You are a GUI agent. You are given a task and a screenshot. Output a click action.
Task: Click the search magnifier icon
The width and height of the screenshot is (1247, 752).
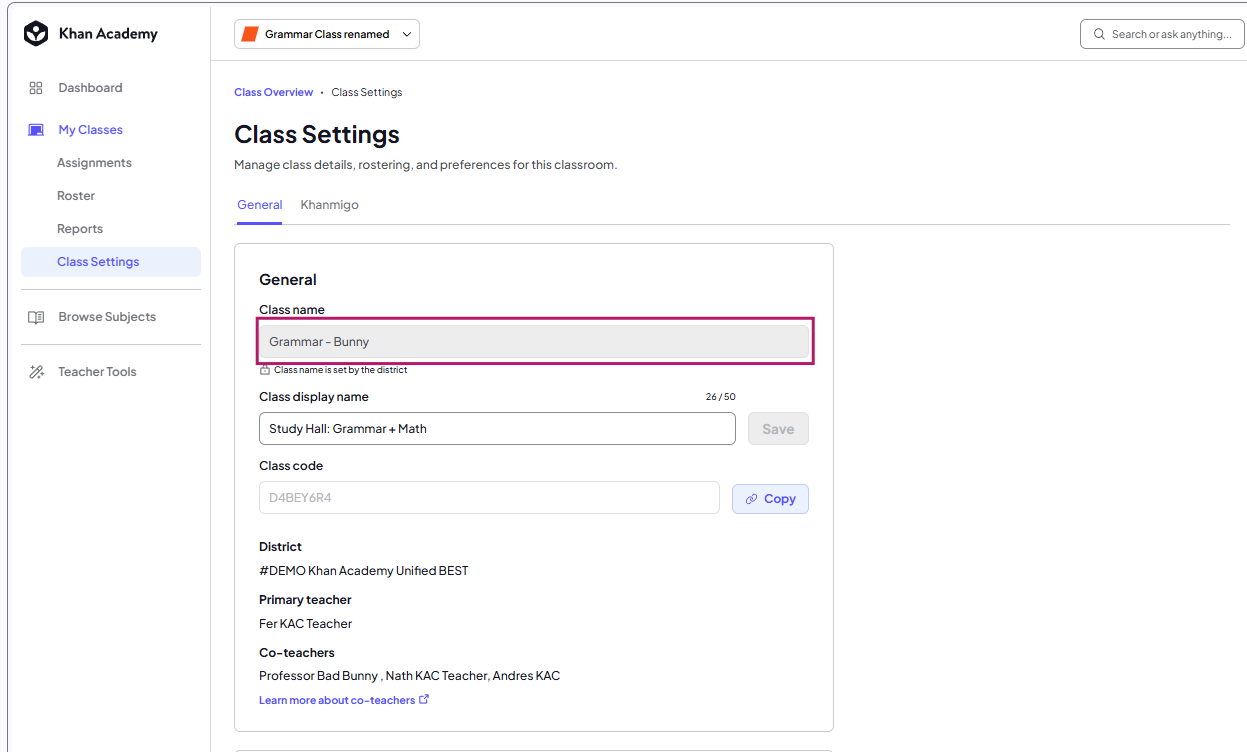click(1100, 34)
